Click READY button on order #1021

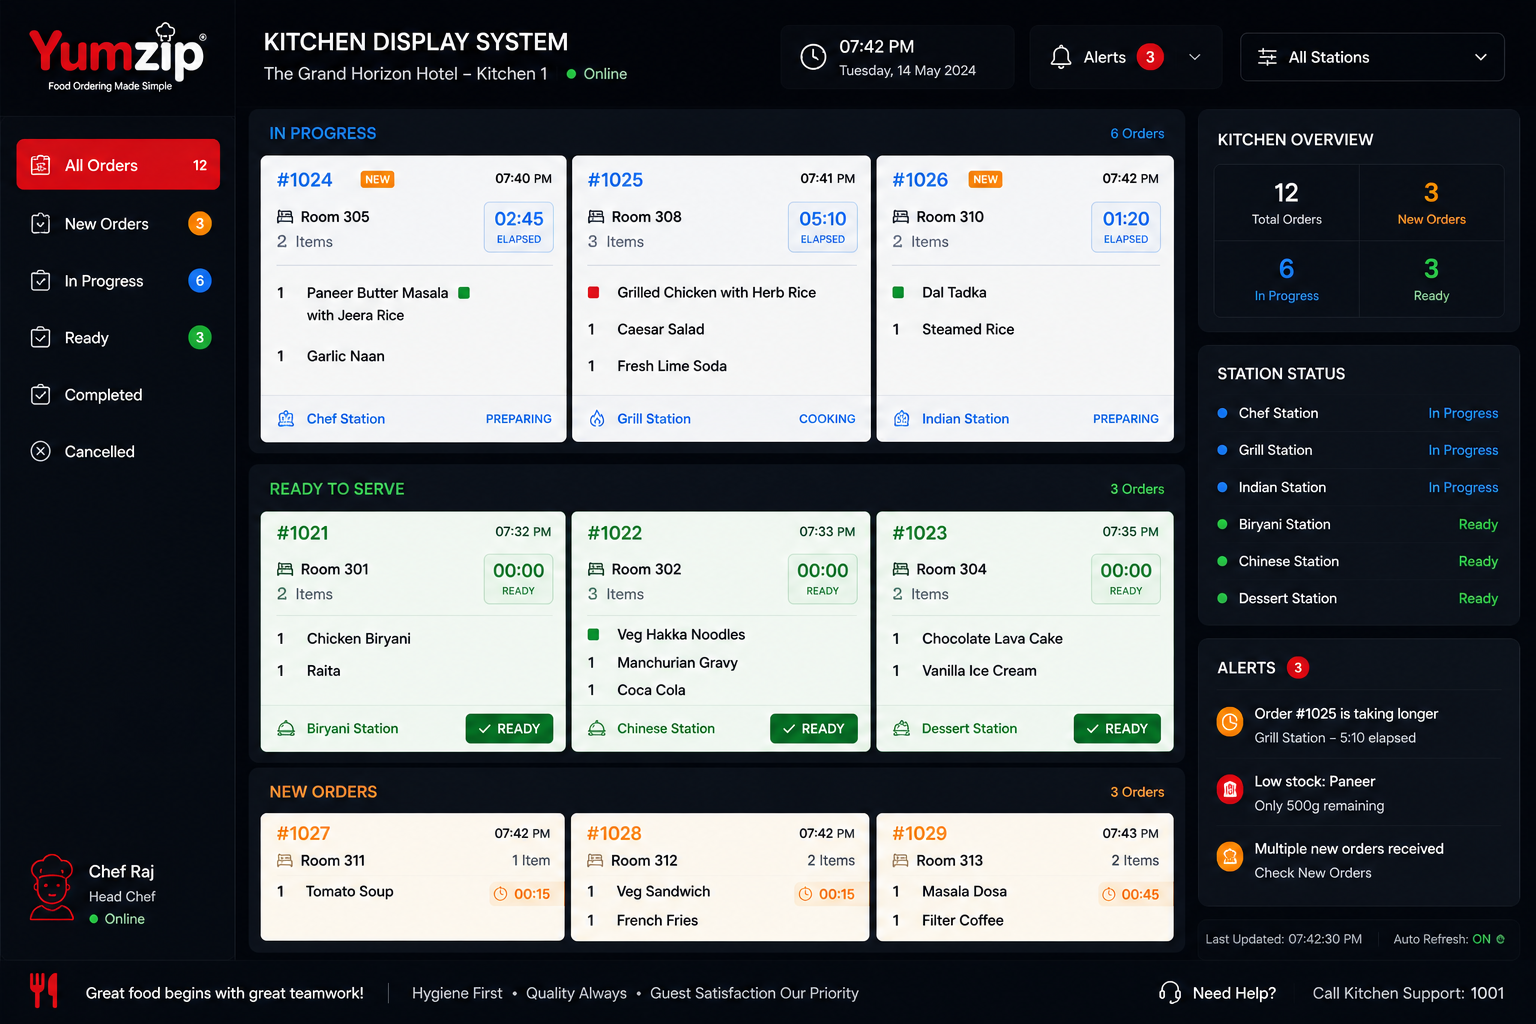(x=509, y=729)
